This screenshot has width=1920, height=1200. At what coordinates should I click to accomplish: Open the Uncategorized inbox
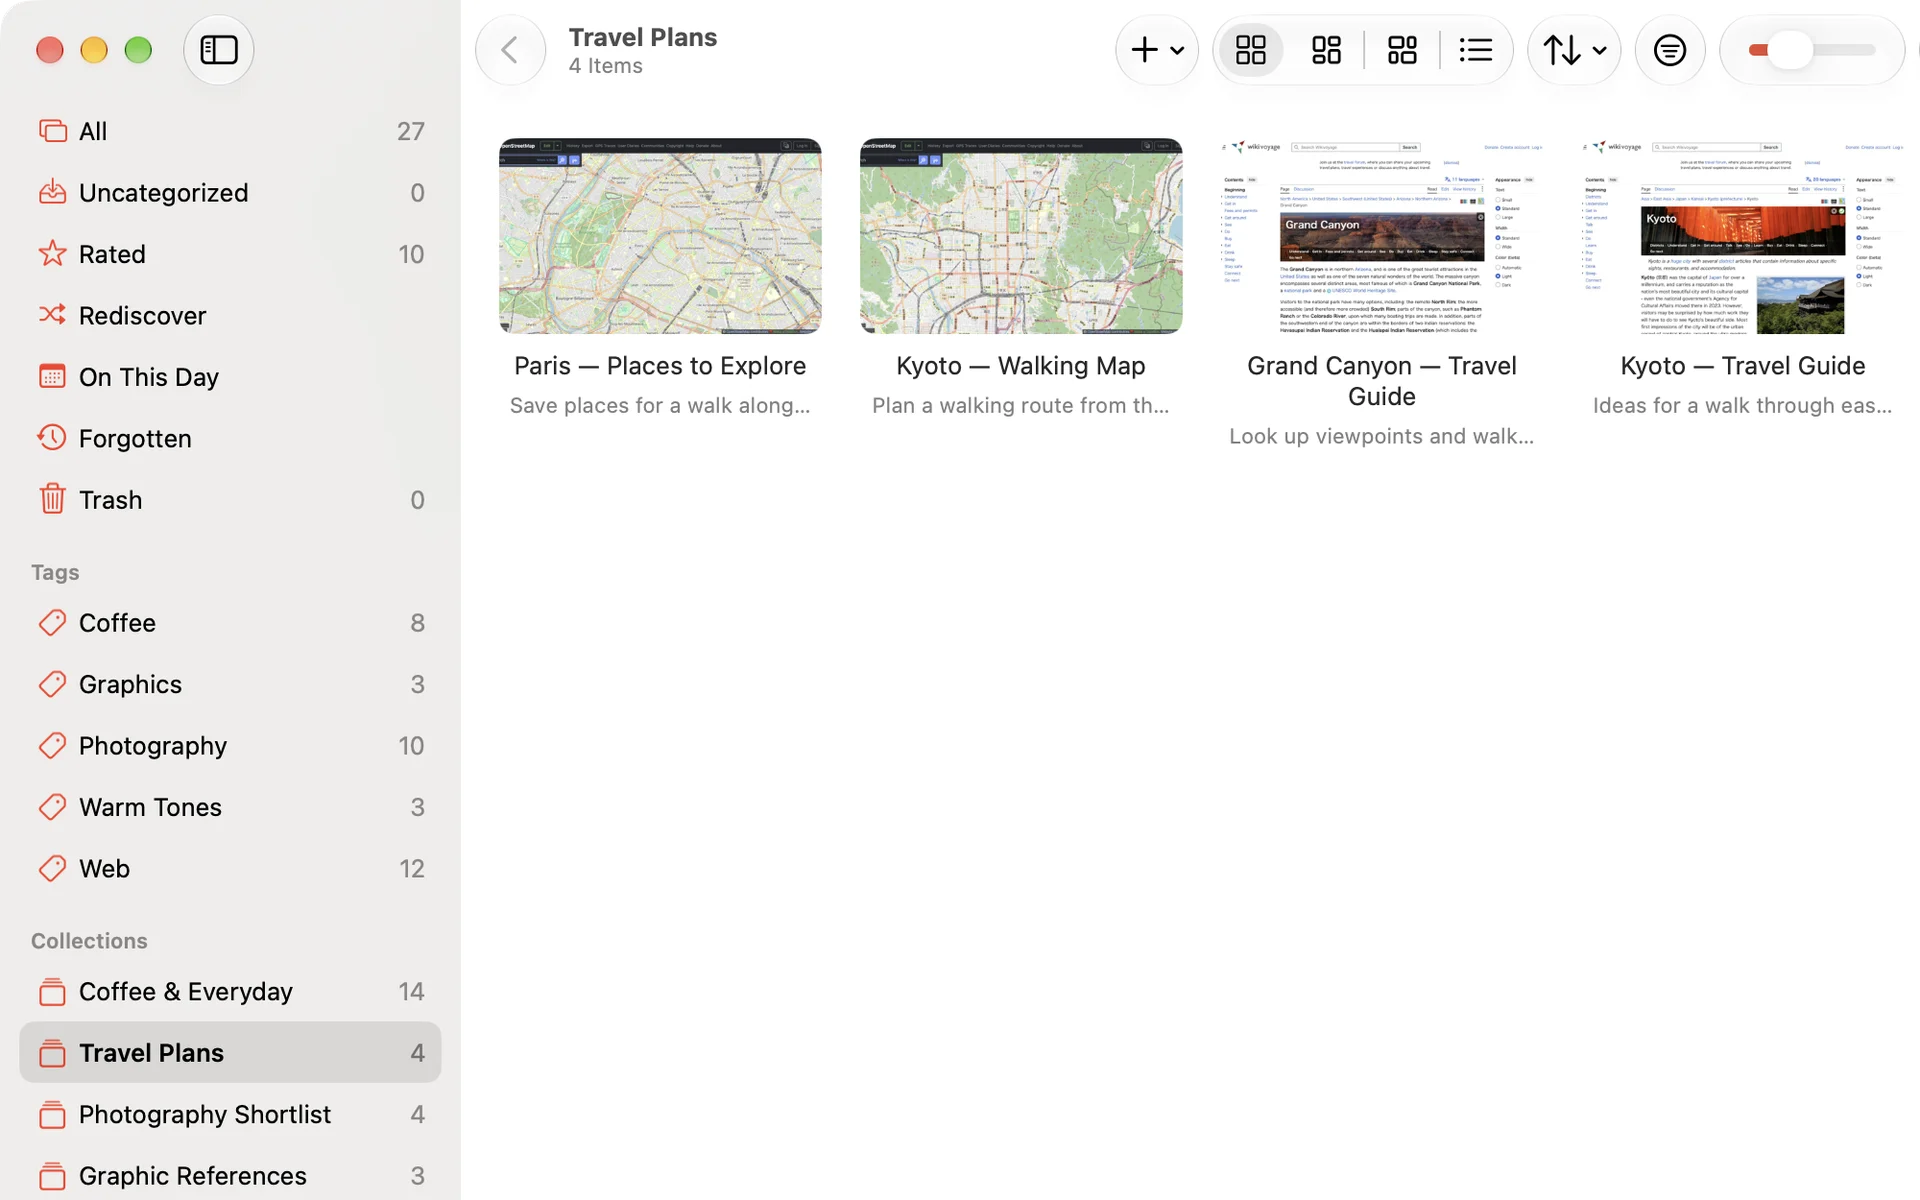pos(230,192)
